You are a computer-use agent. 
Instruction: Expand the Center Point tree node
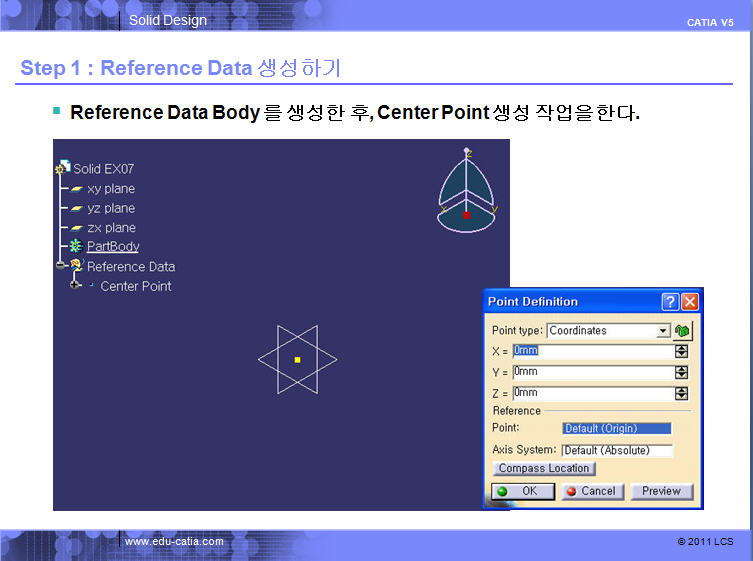click(74, 285)
